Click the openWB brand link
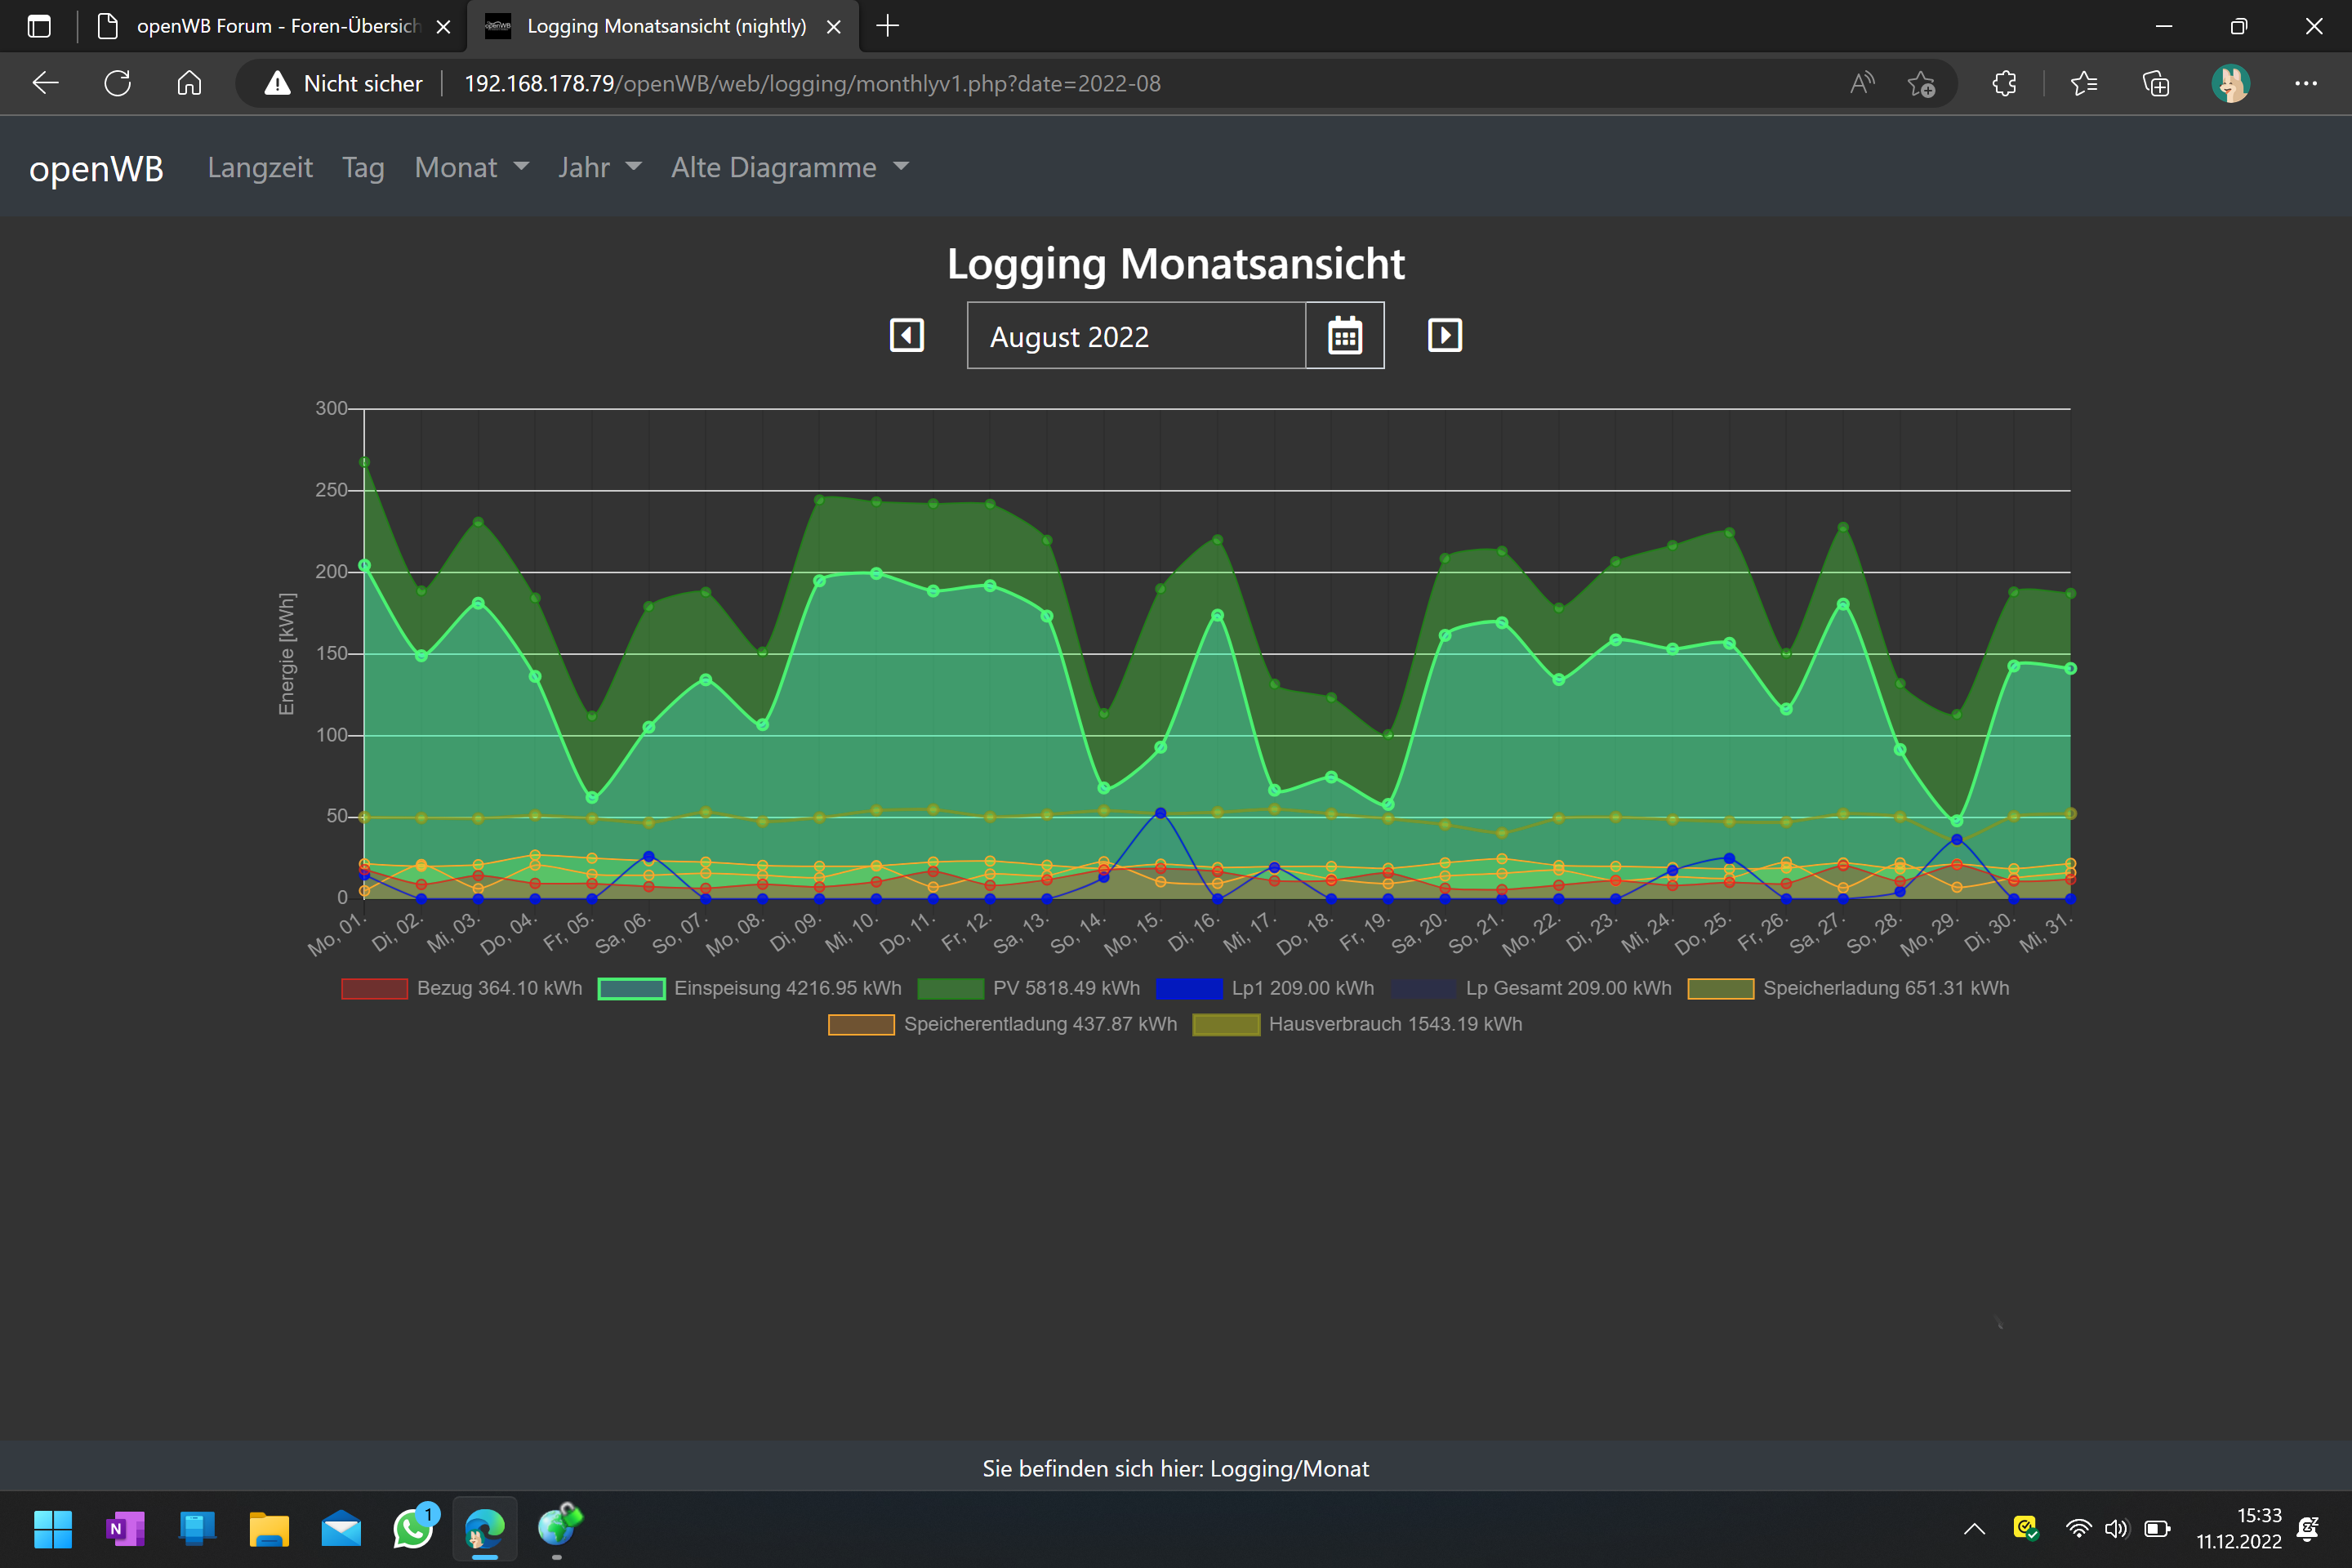 [x=96, y=168]
